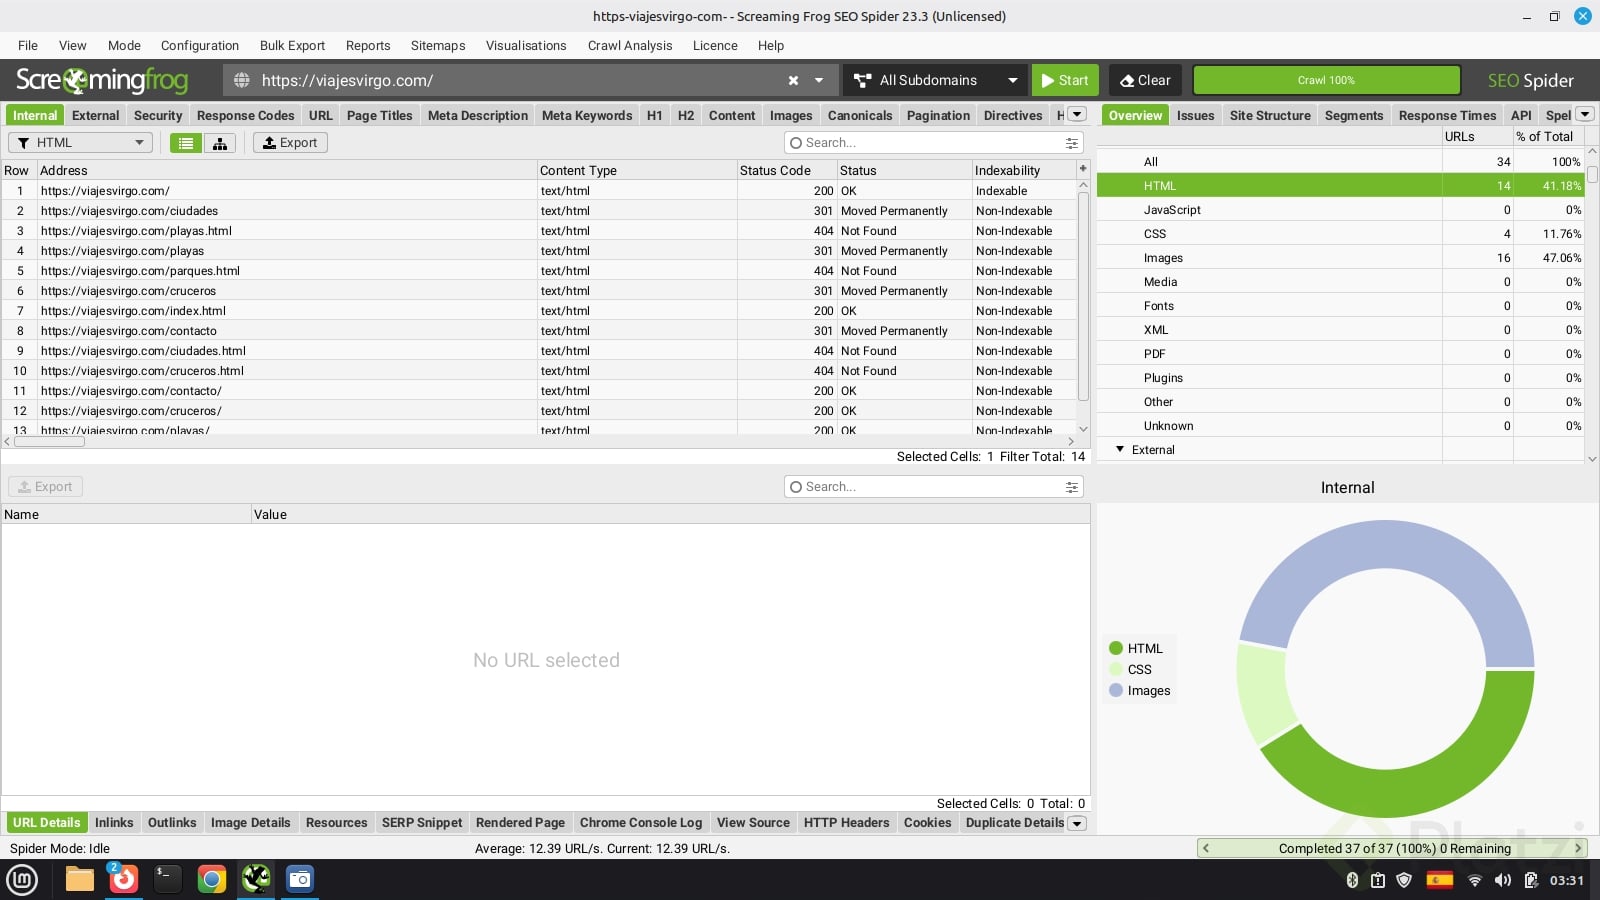Click the upper Export button

290,143
